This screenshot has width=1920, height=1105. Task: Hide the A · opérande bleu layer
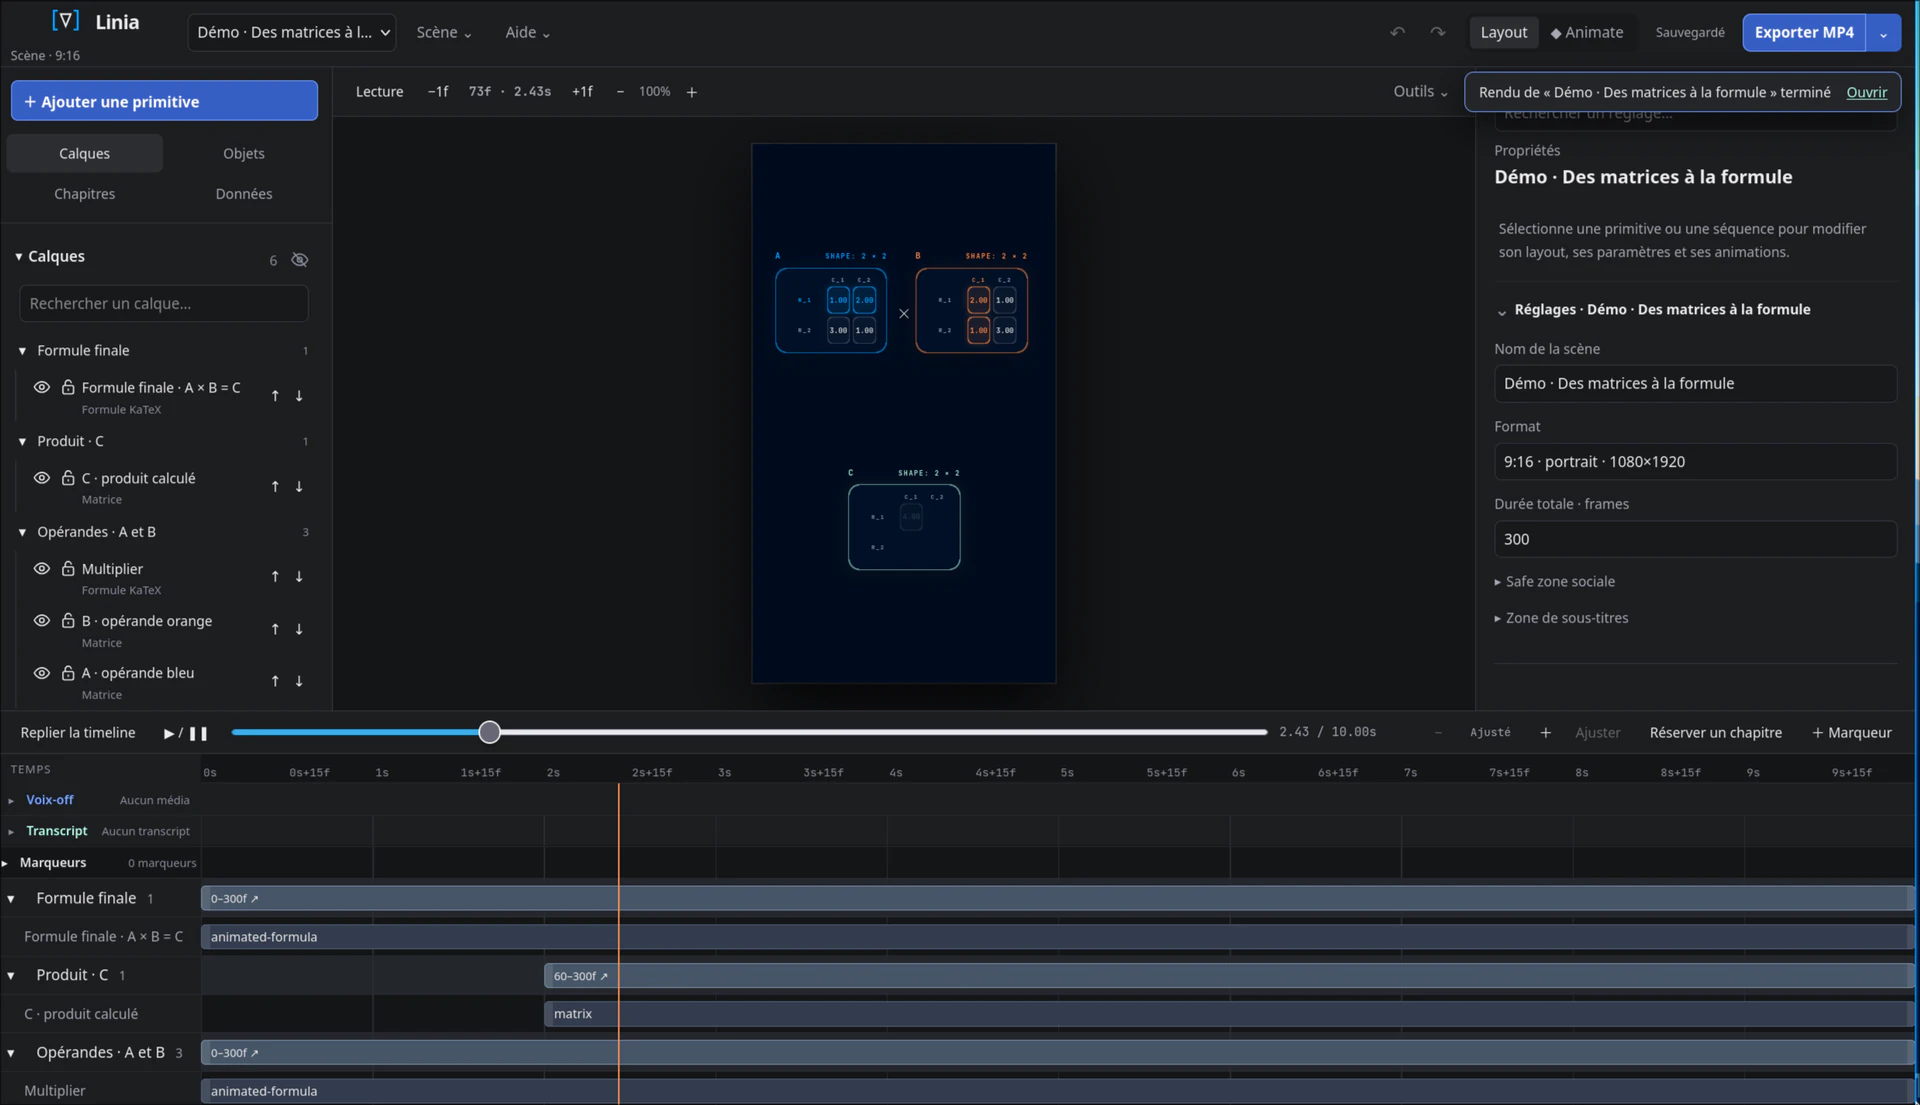[x=42, y=673]
